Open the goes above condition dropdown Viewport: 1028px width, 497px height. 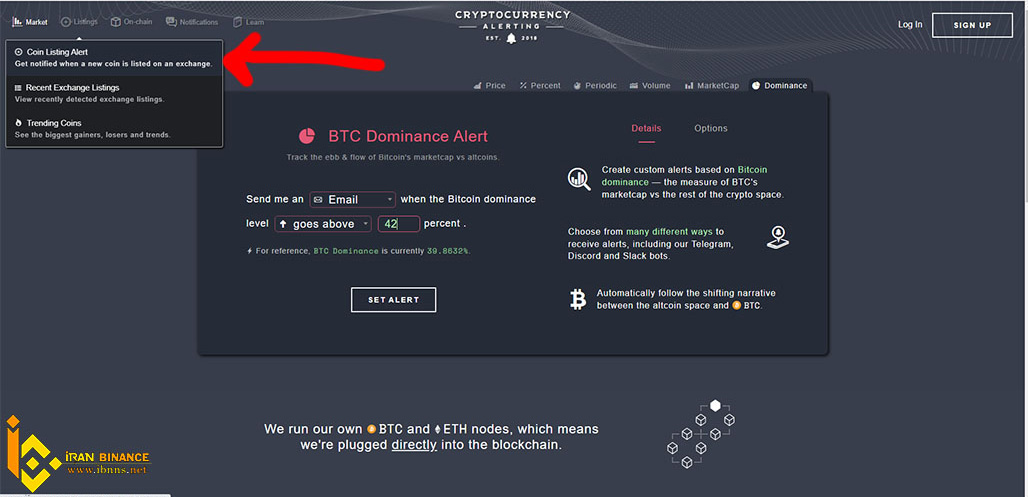323,224
